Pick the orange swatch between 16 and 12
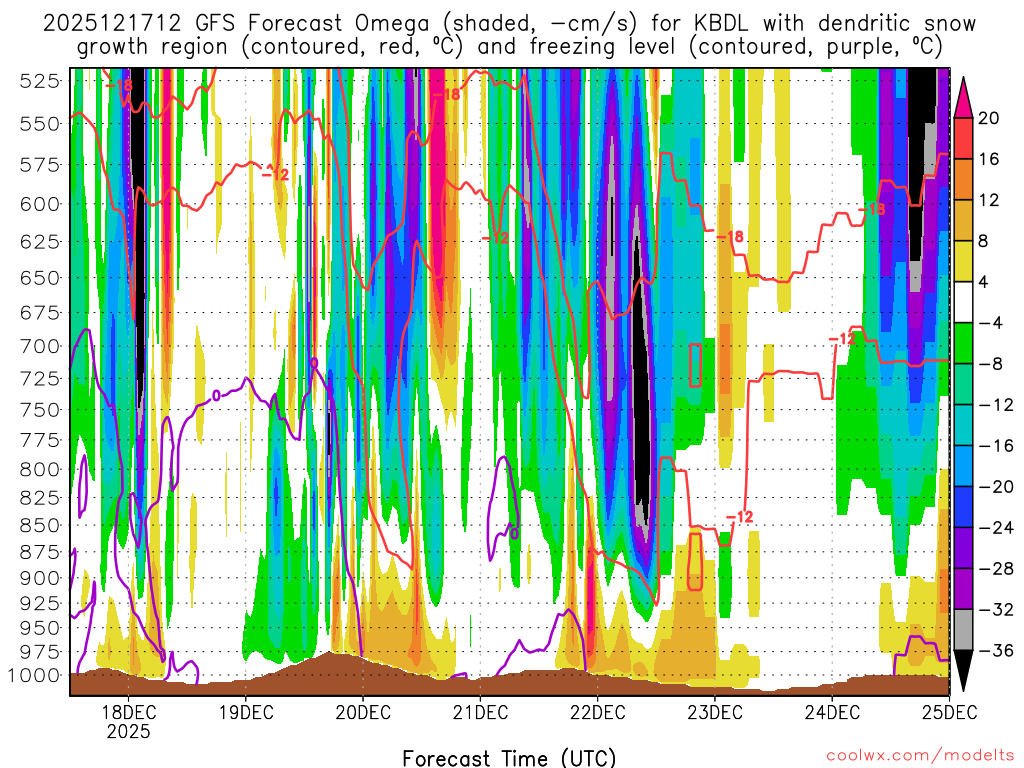Screen dimensions: 1024x768 tap(963, 180)
